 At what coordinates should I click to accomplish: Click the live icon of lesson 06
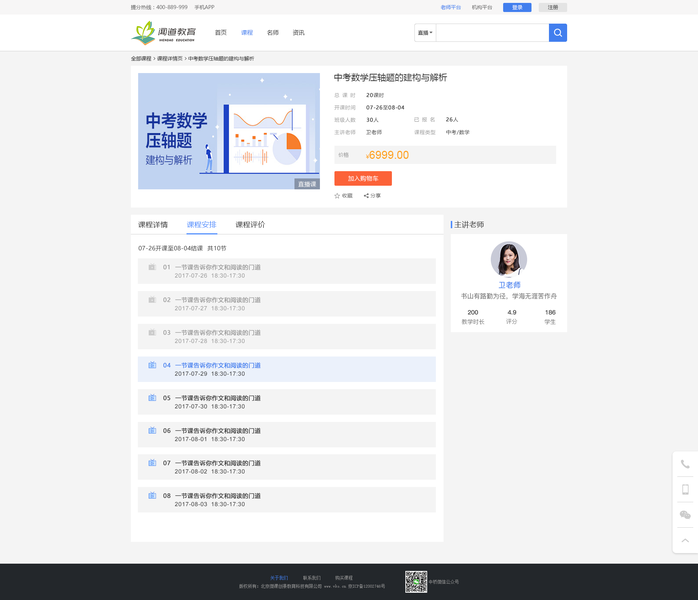[152, 430]
